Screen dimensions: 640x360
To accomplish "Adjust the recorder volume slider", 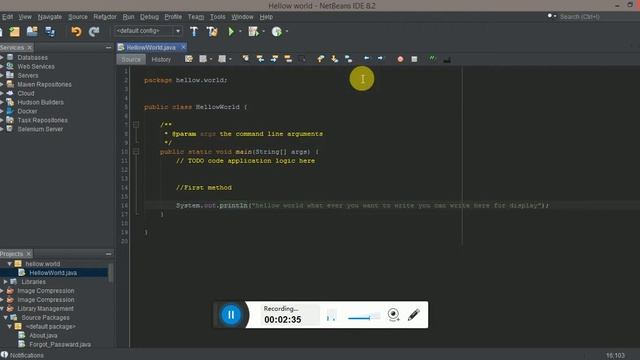I will click(x=364, y=317).
